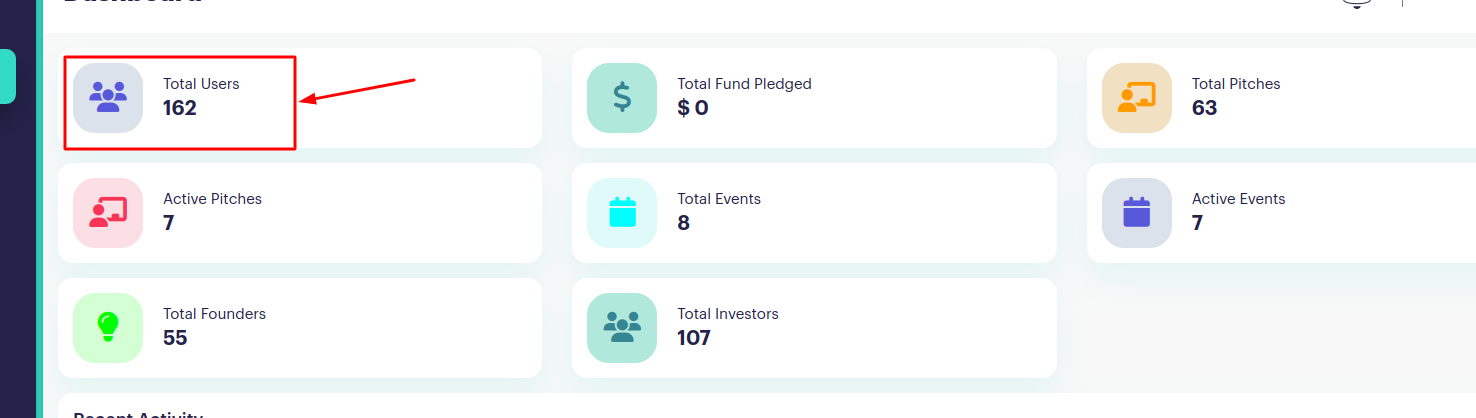This screenshot has height=418, width=1476.
Task: Open the Total Users label
Action: [x=201, y=84]
